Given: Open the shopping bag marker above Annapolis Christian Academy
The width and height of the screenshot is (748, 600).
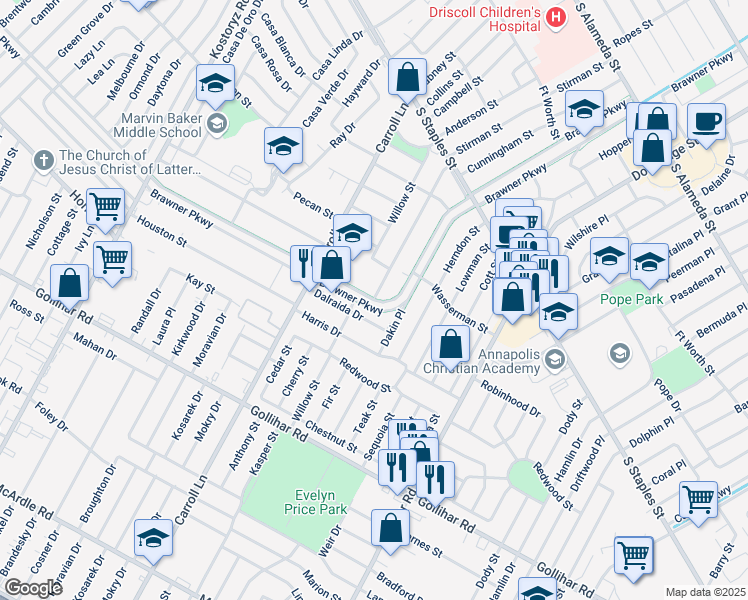Looking at the screenshot, I should pyautogui.click(x=450, y=345).
